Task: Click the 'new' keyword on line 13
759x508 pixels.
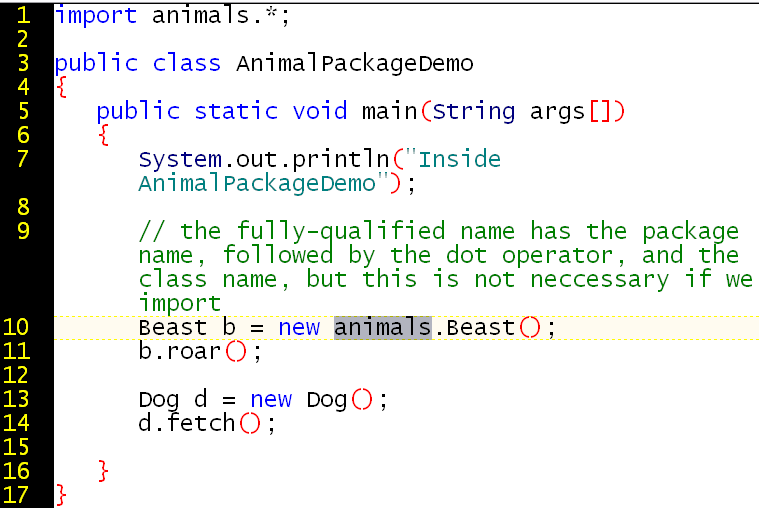Action: 271,400
